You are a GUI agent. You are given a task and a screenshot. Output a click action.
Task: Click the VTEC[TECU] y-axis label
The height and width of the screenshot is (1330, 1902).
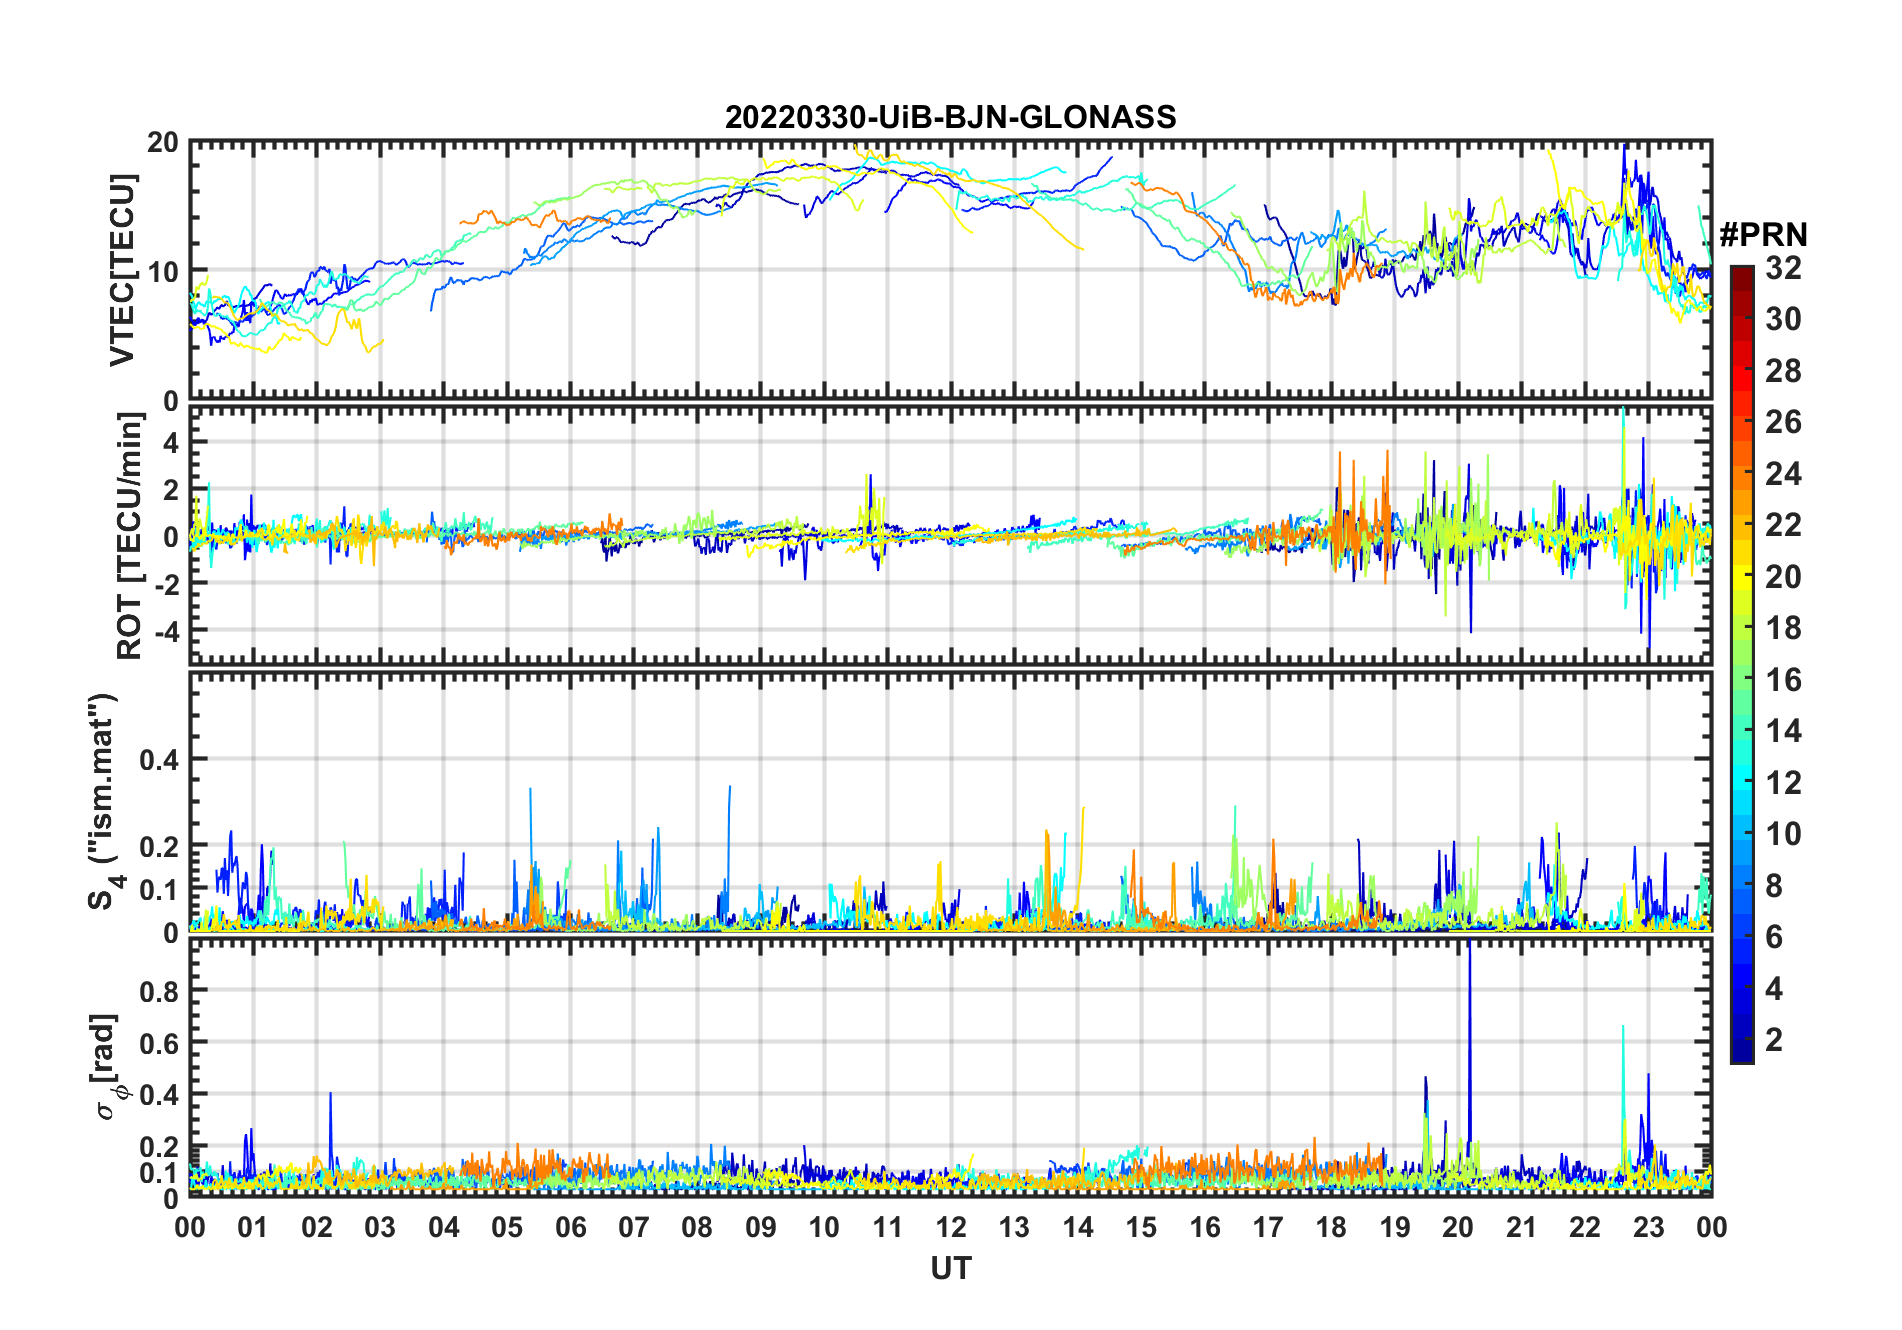click(123, 270)
